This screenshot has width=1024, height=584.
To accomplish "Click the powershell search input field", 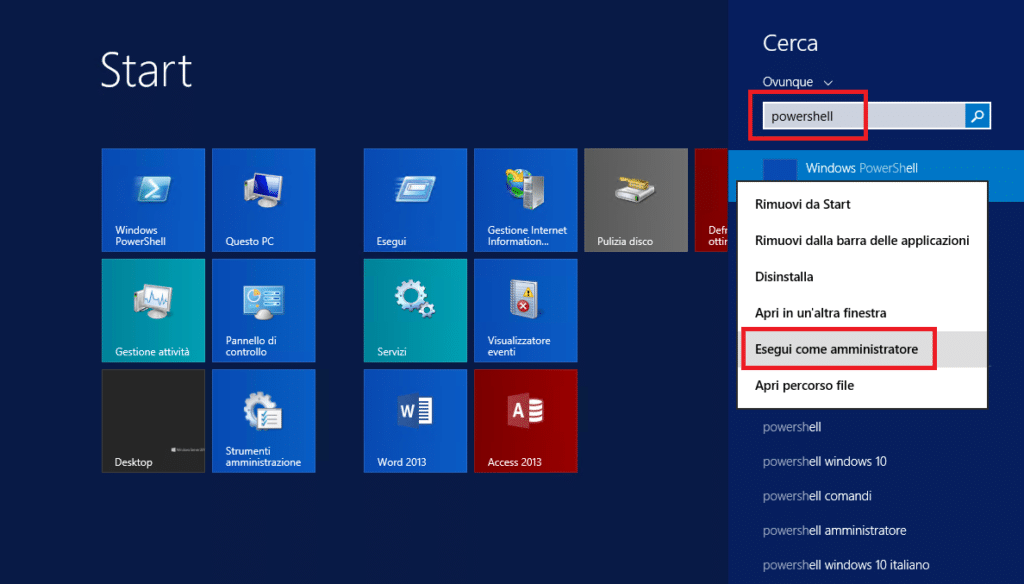I will pos(864,116).
